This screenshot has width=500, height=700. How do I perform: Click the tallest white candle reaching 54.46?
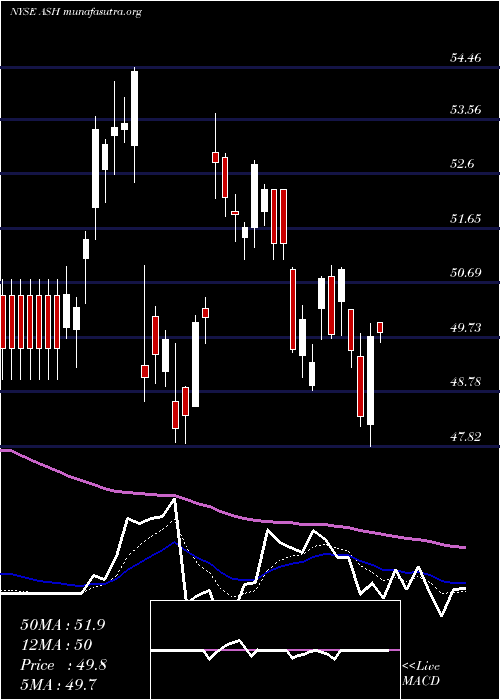pyautogui.click(x=134, y=108)
